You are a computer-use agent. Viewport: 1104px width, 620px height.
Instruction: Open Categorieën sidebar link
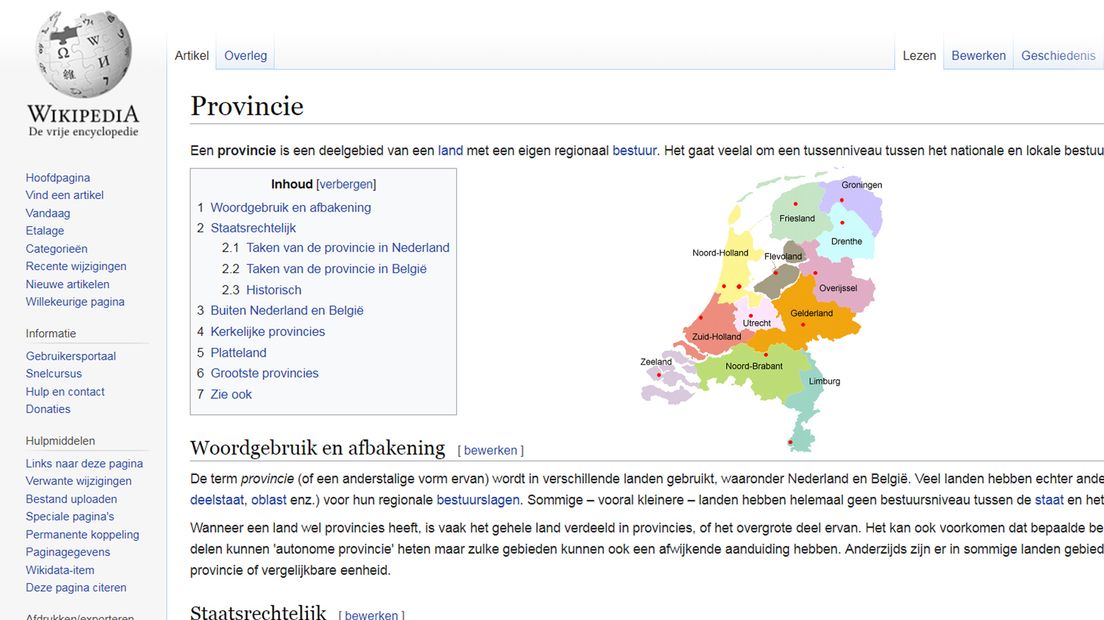[x=56, y=248]
